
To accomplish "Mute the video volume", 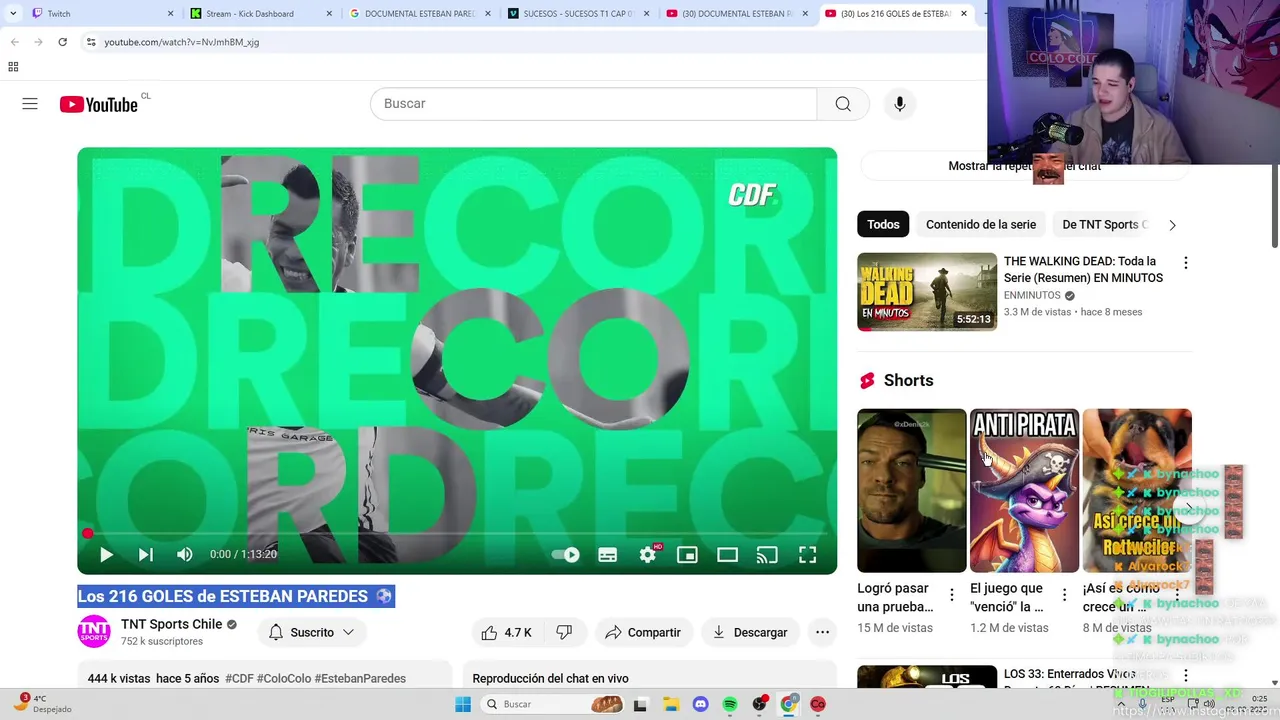I will [x=185, y=554].
